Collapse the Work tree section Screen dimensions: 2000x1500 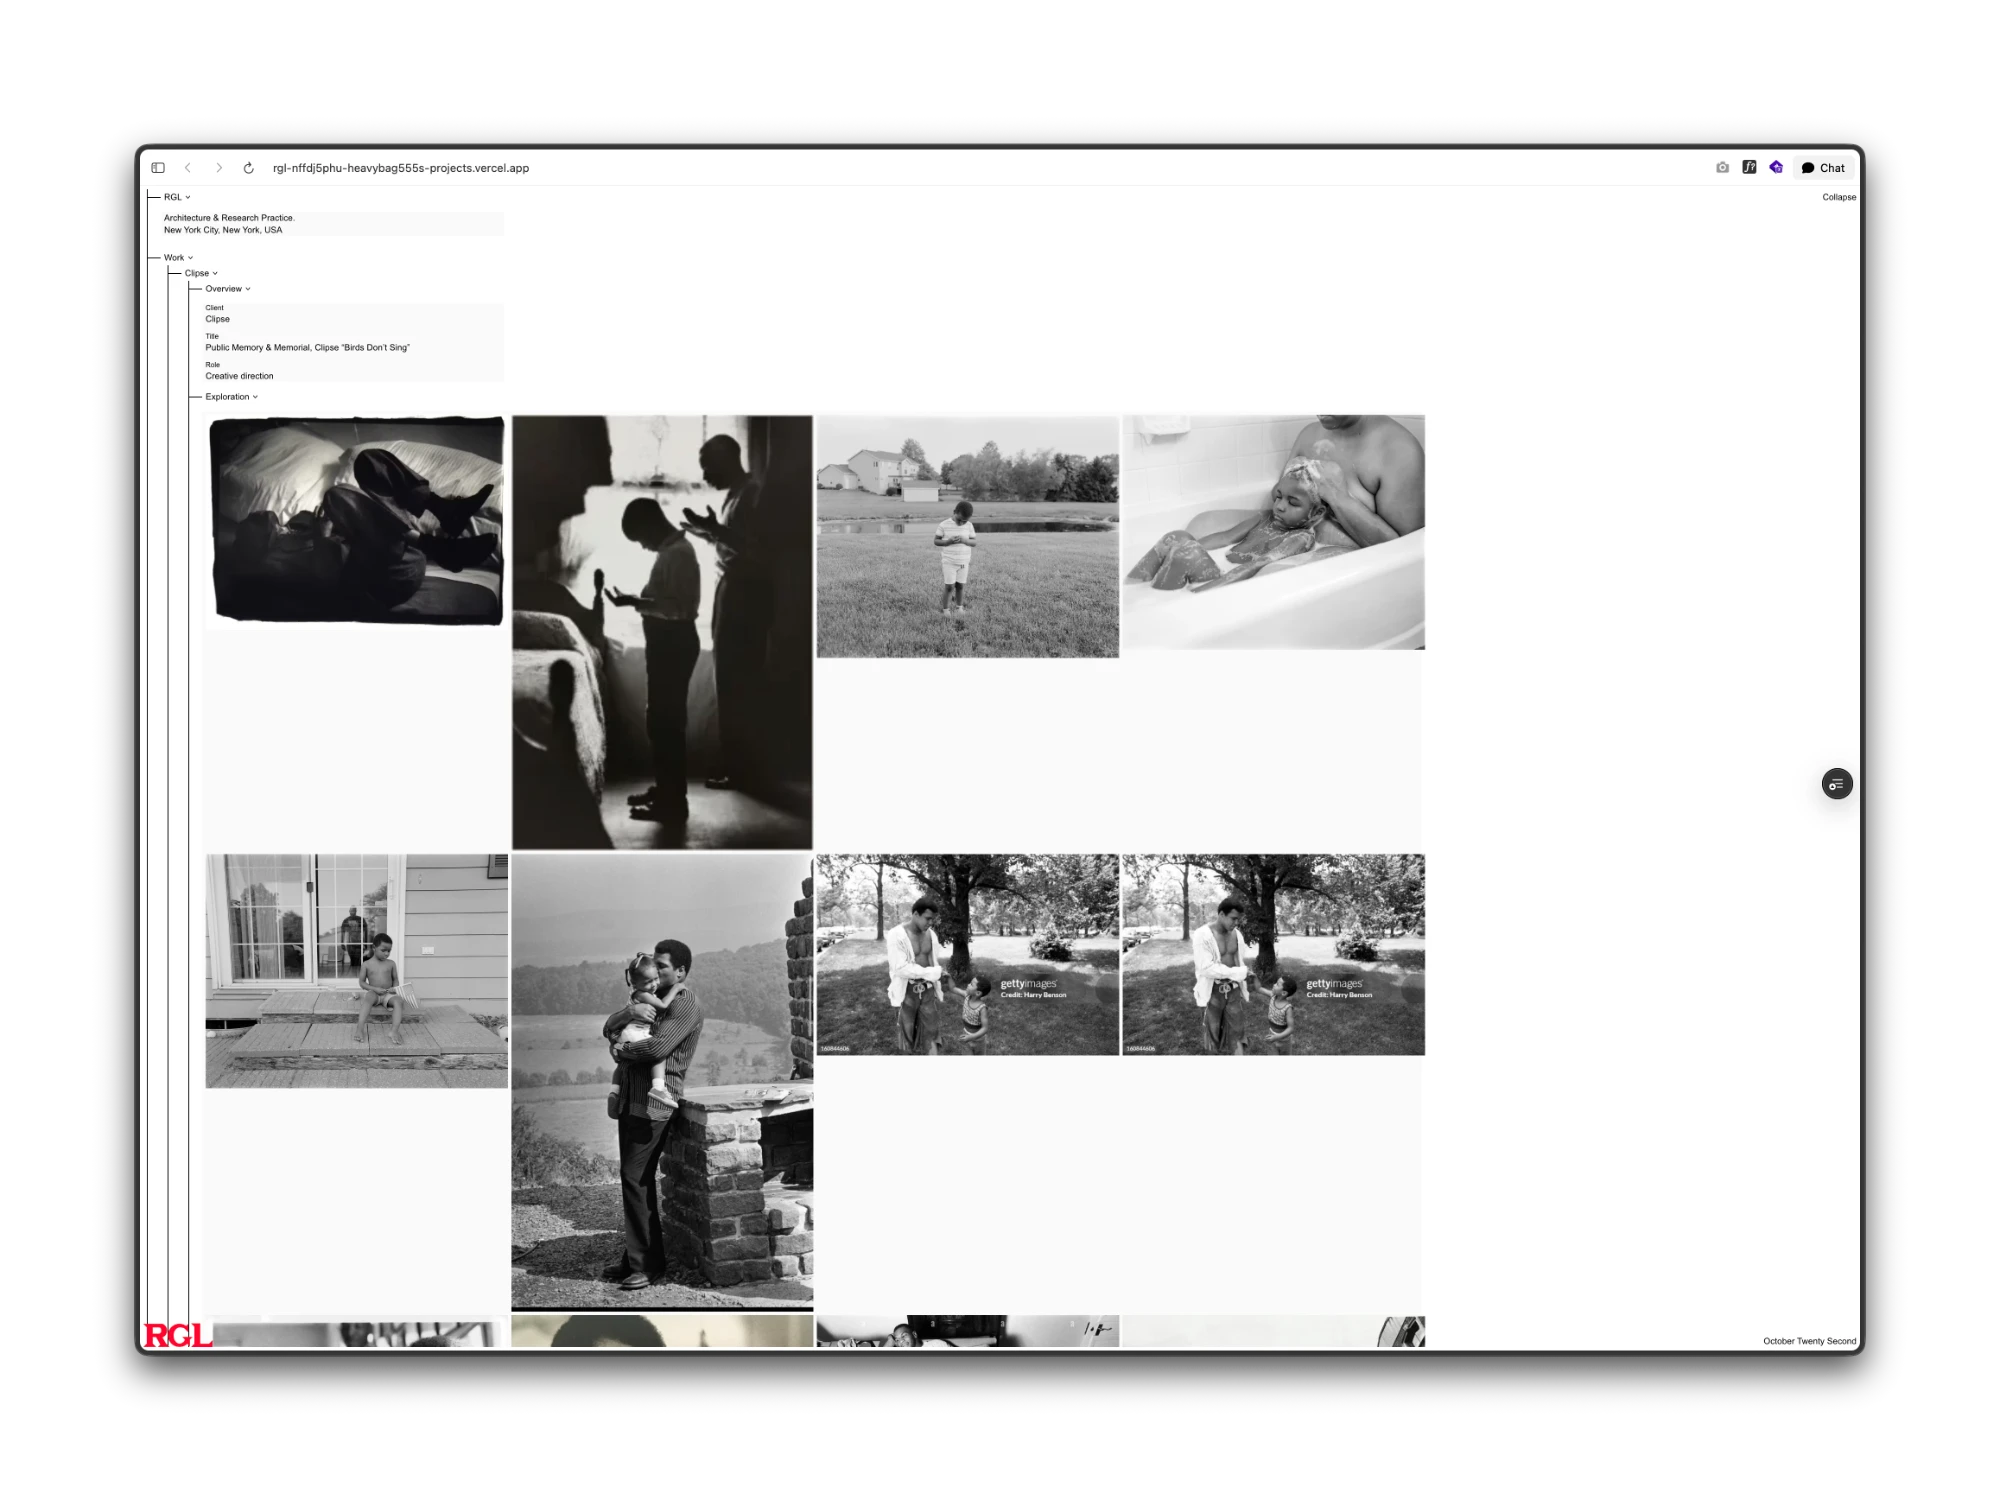(x=178, y=258)
